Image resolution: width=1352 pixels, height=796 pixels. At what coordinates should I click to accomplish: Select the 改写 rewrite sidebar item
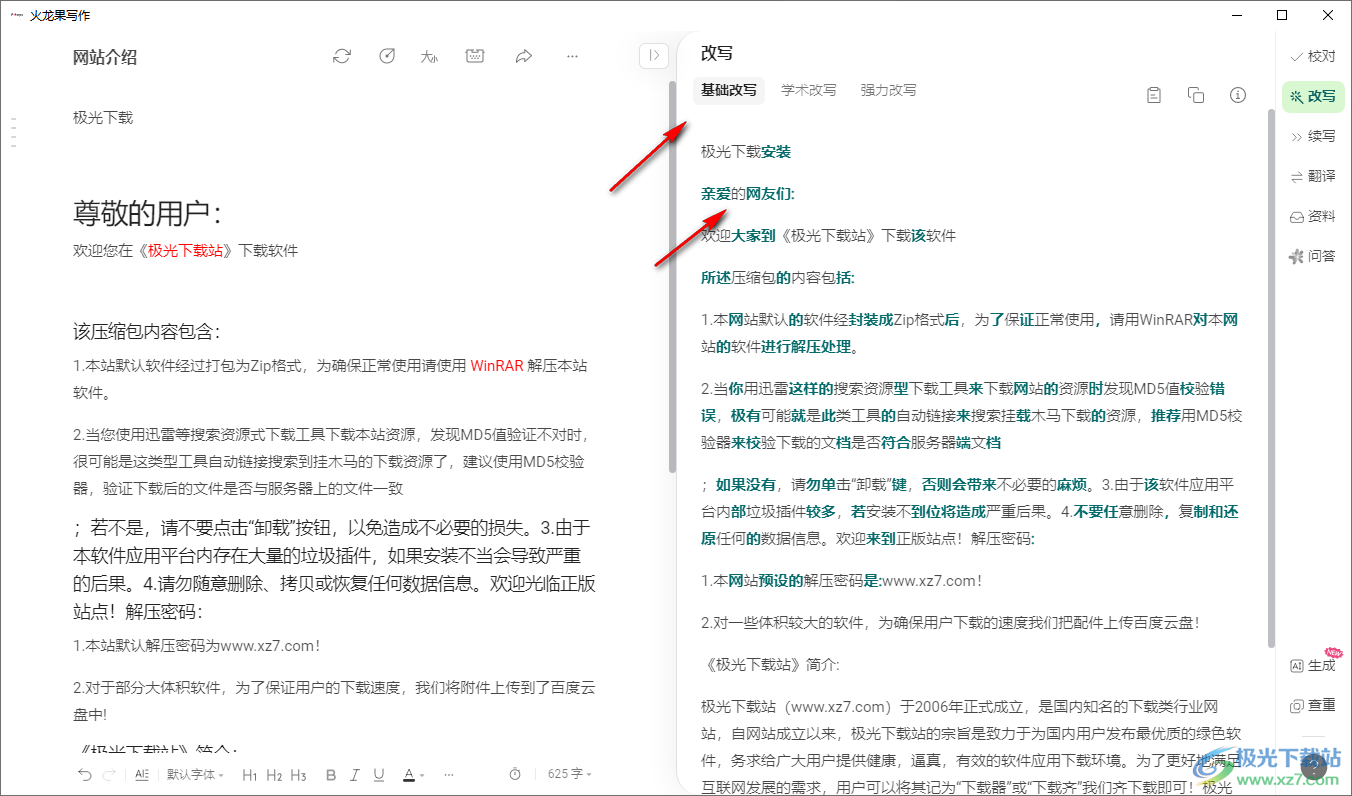pyautogui.click(x=1313, y=96)
